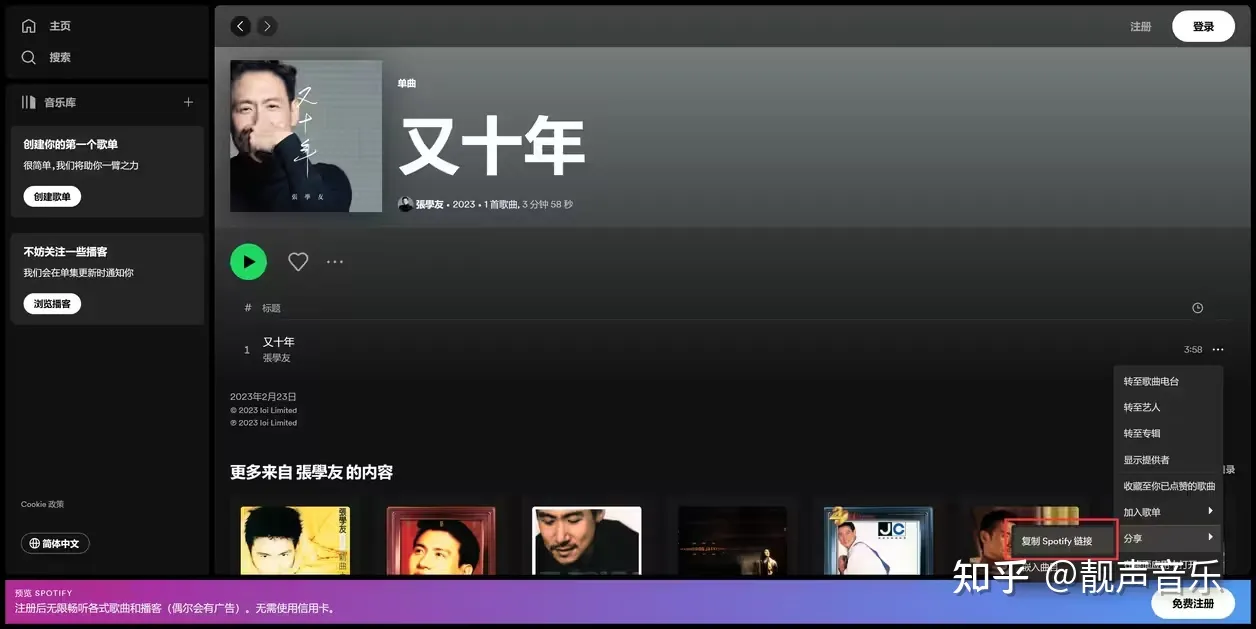
Task: Click the 创建歌单 button
Action: pos(52,197)
